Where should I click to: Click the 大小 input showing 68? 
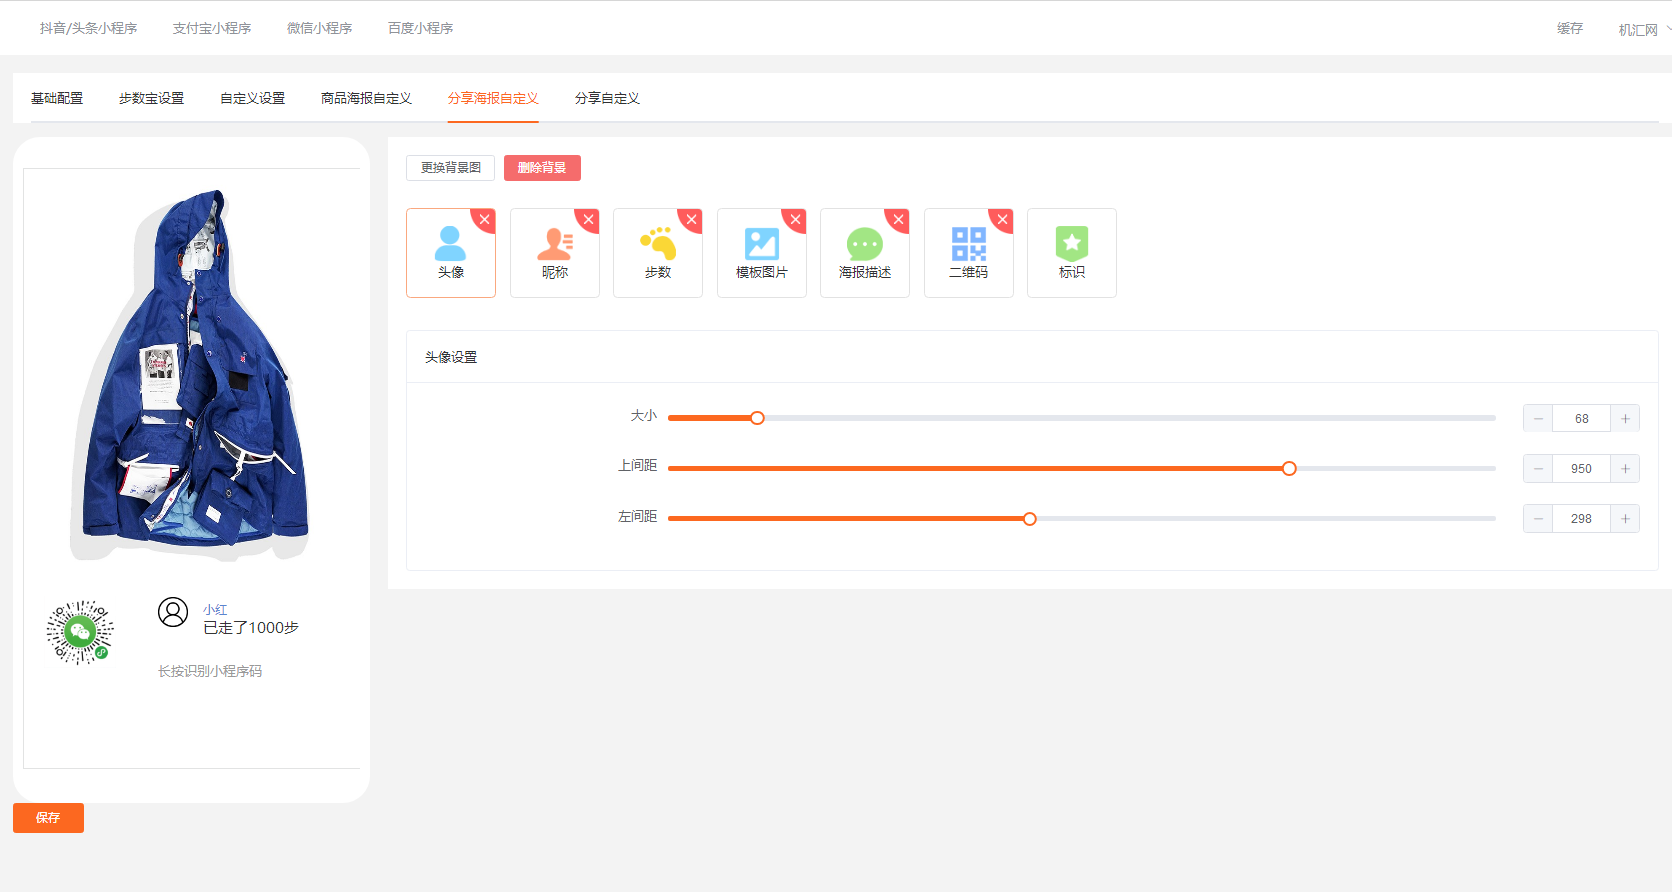coord(1581,418)
